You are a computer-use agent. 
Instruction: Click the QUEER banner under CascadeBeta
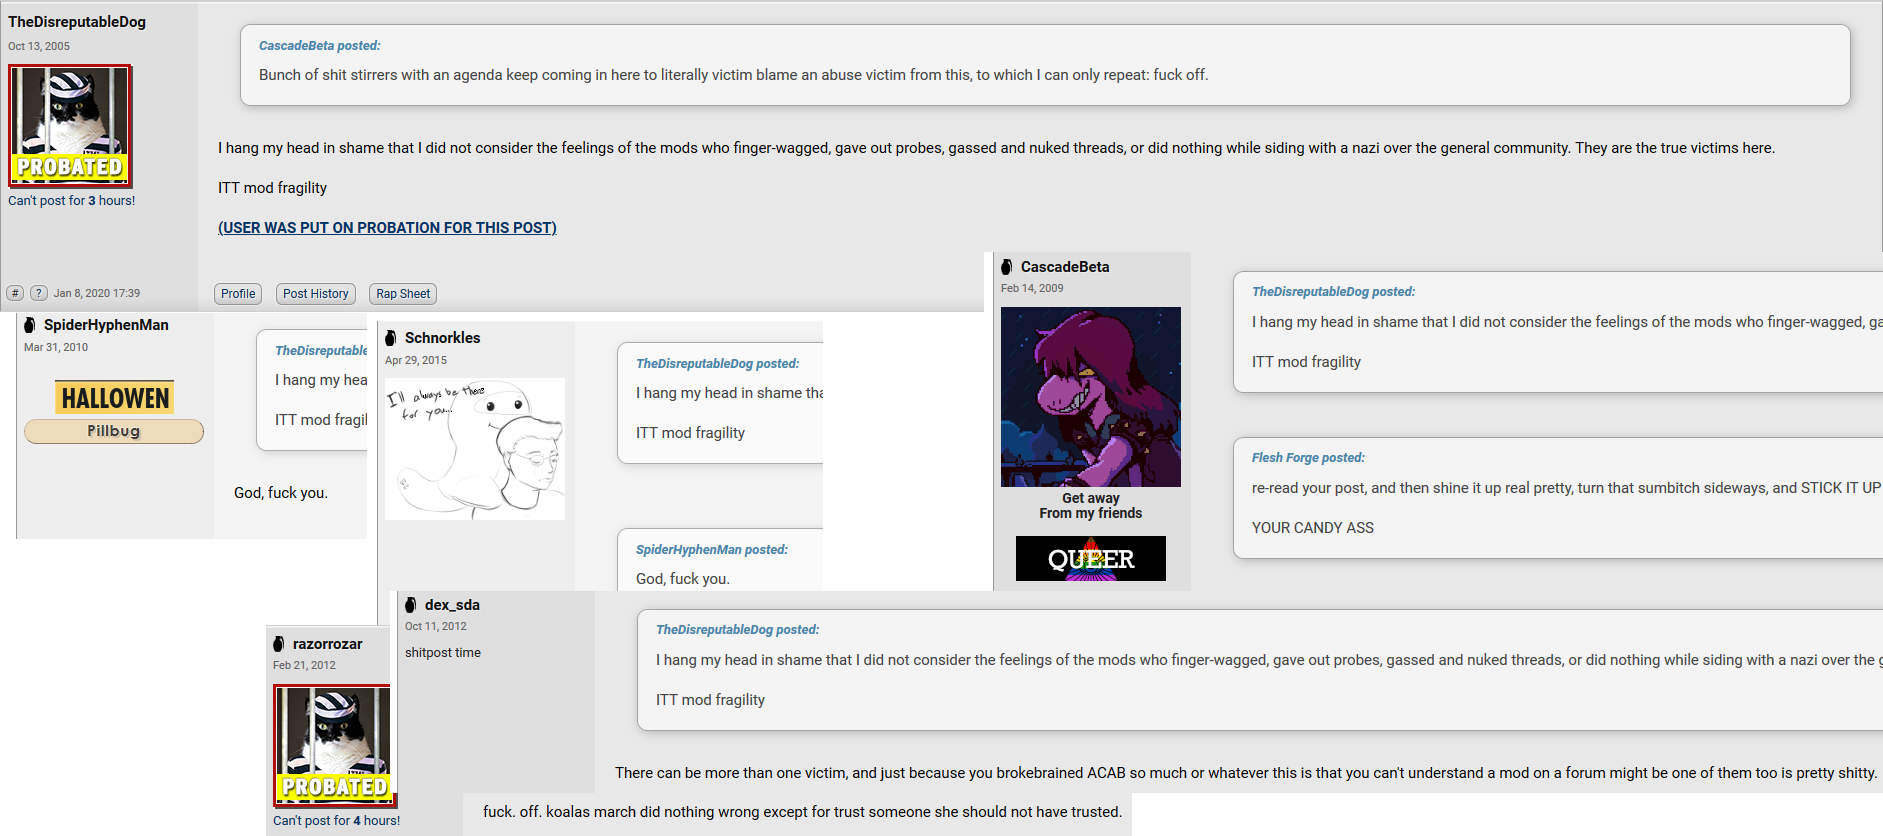tap(1091, 558)
